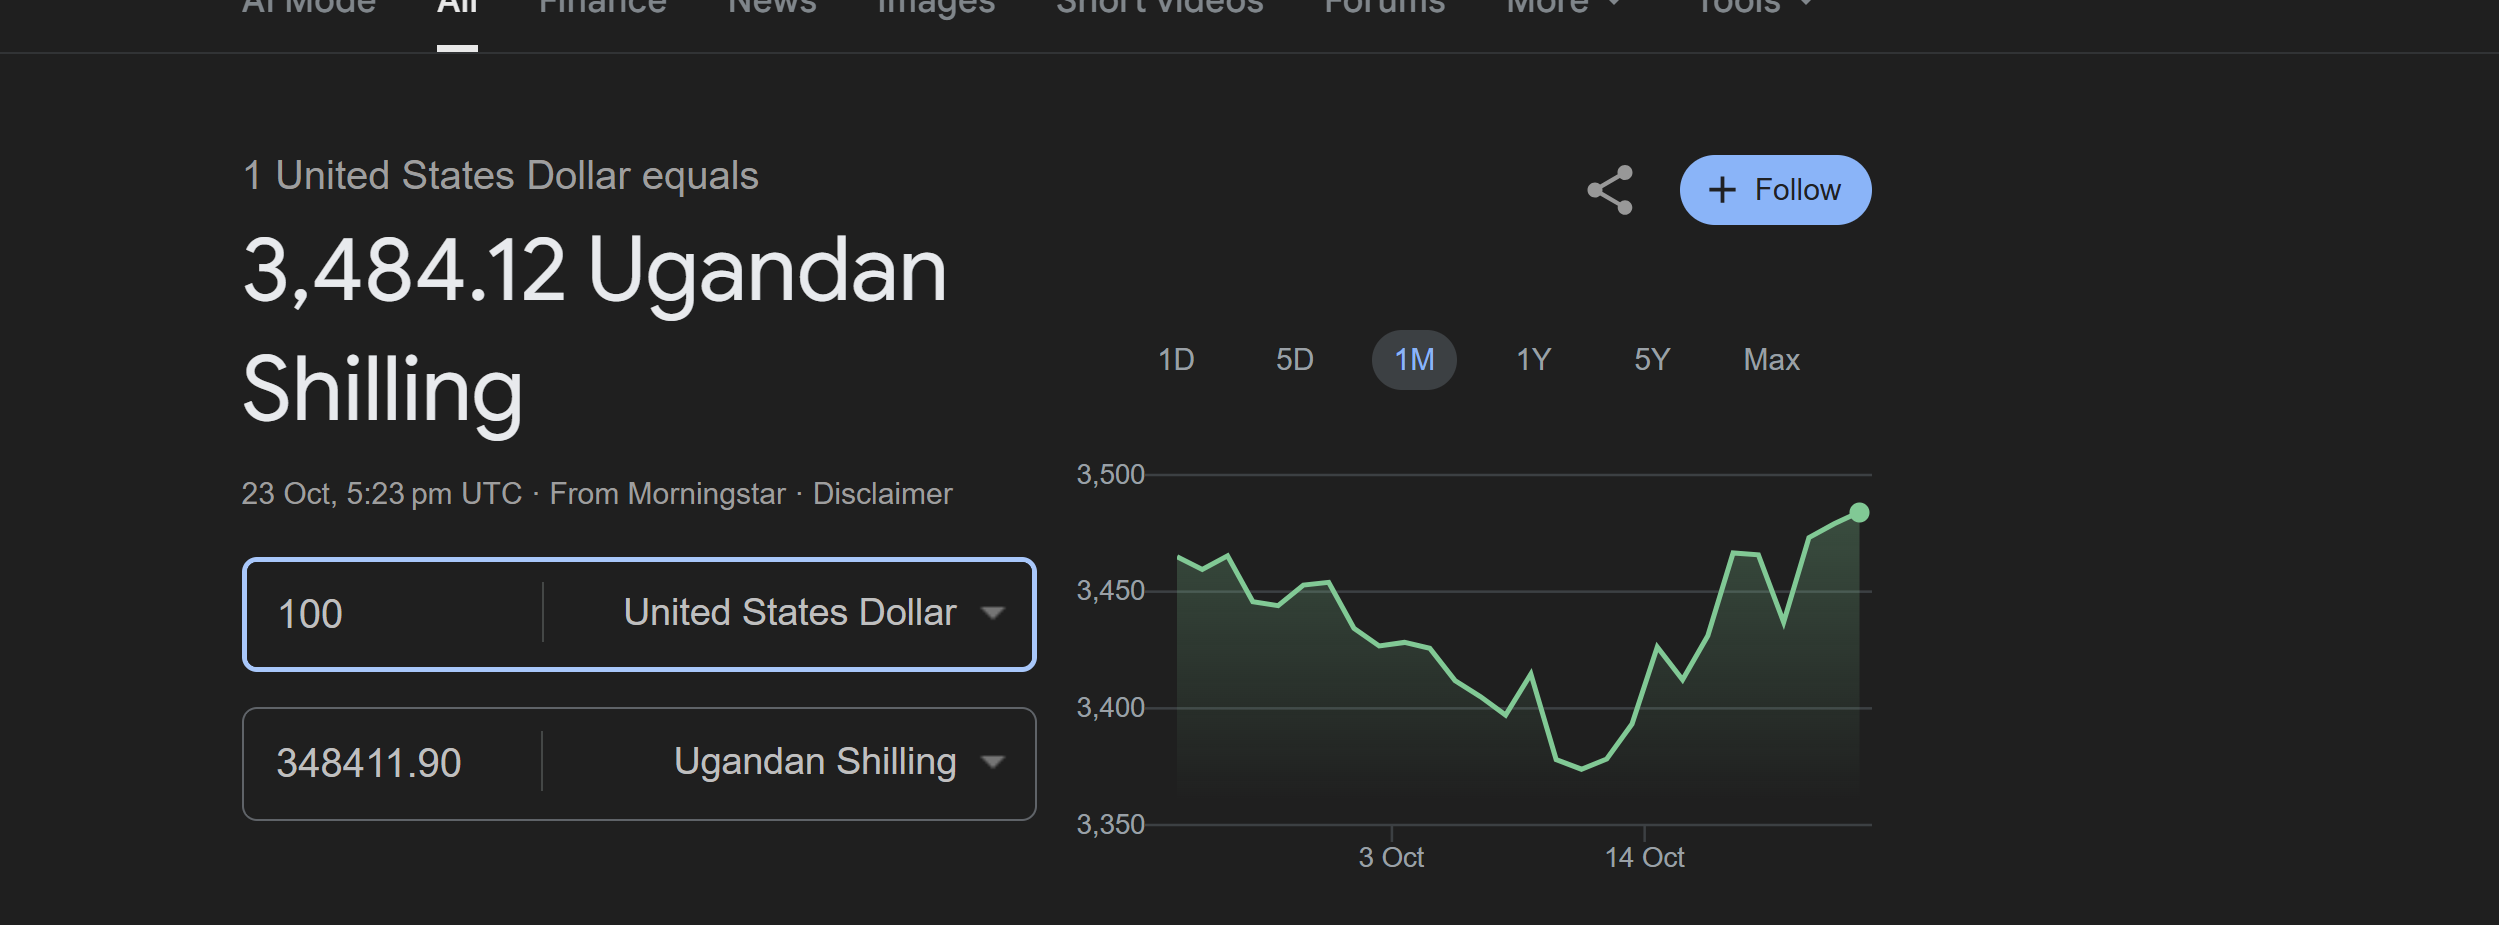This screenshot has height=925, width=2499.
Task: Switch to the News tab
Action: [772, 6]
